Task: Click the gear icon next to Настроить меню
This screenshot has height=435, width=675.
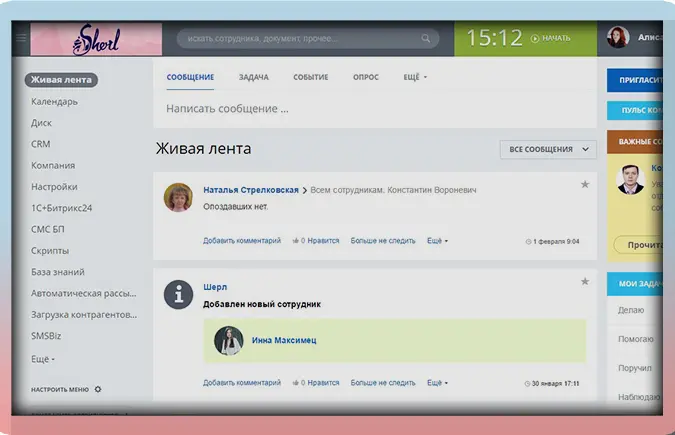Action: 98,389
